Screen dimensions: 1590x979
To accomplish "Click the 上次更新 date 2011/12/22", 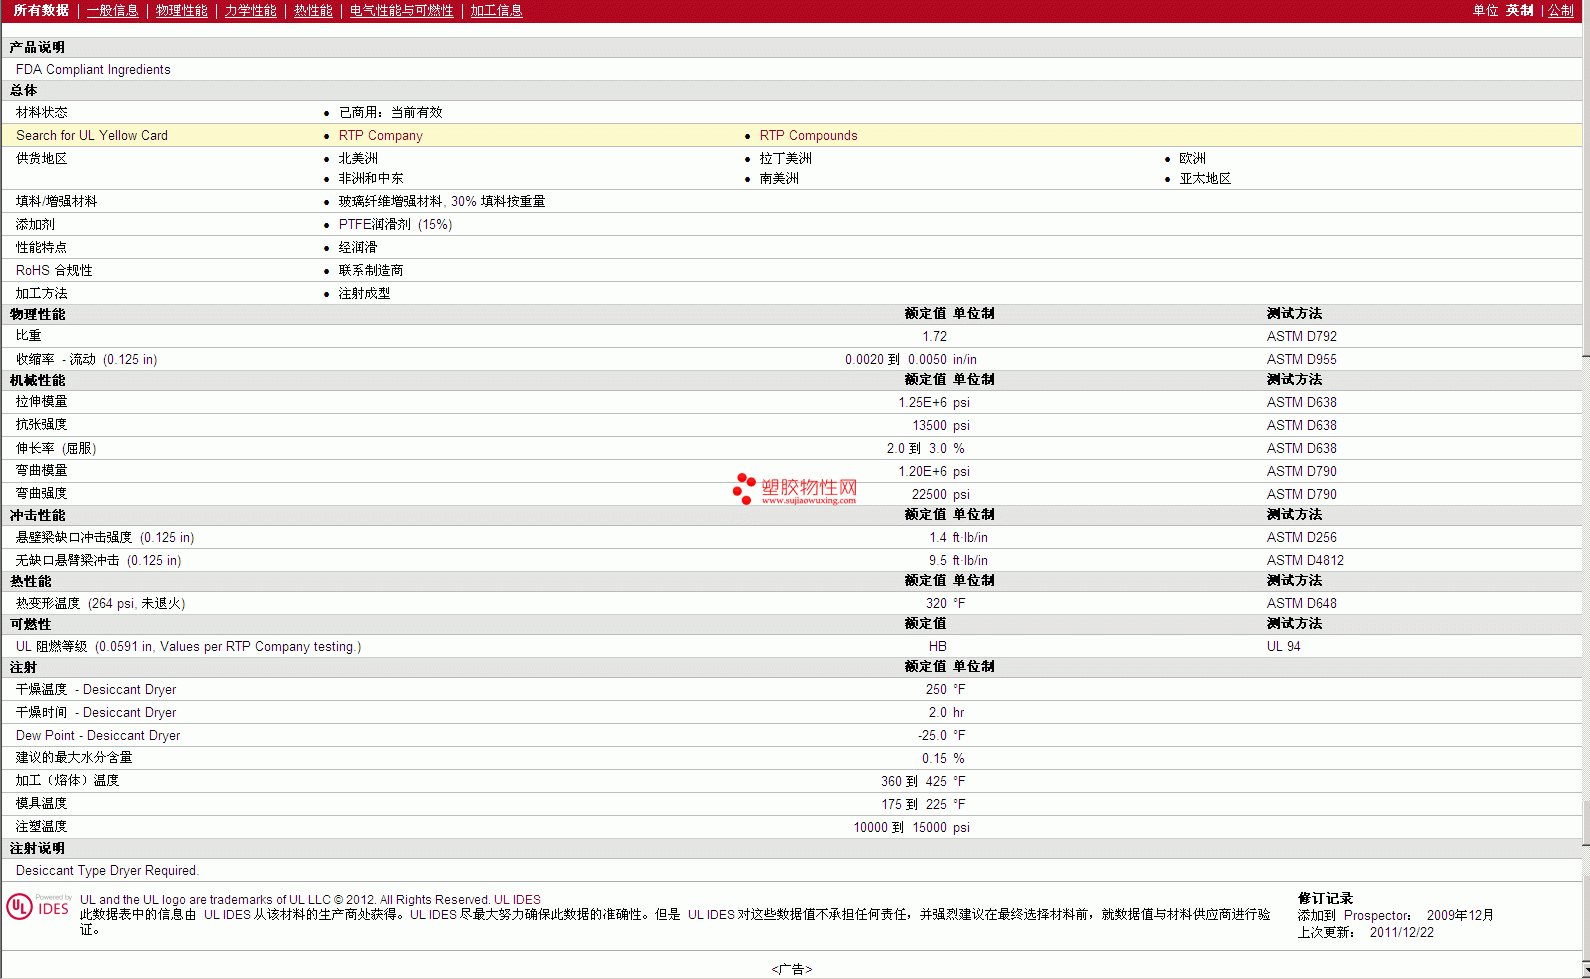I will [x=1401, y=932].
